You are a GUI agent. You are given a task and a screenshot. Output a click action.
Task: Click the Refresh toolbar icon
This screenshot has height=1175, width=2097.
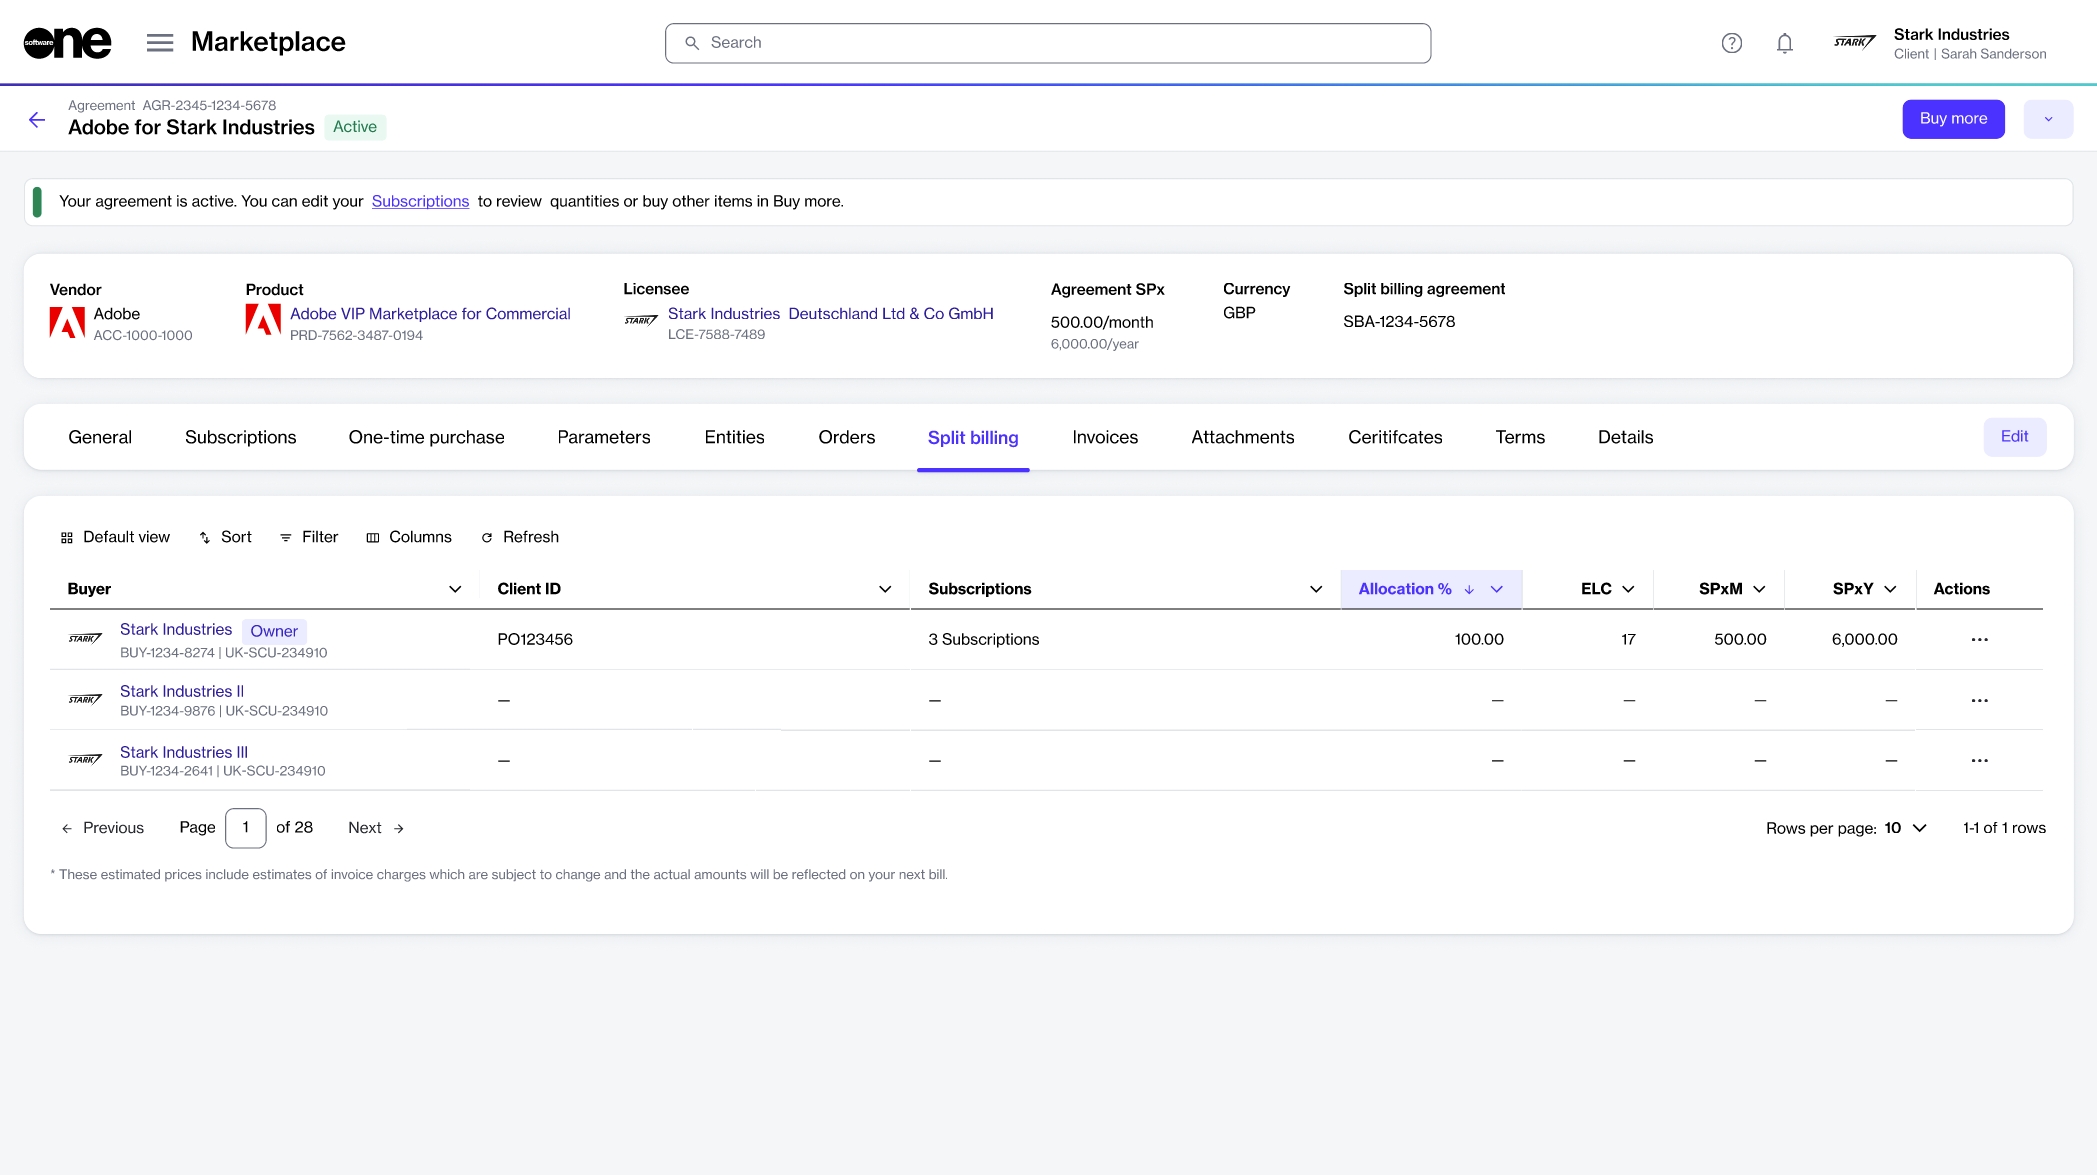click(x=487, y=538)
